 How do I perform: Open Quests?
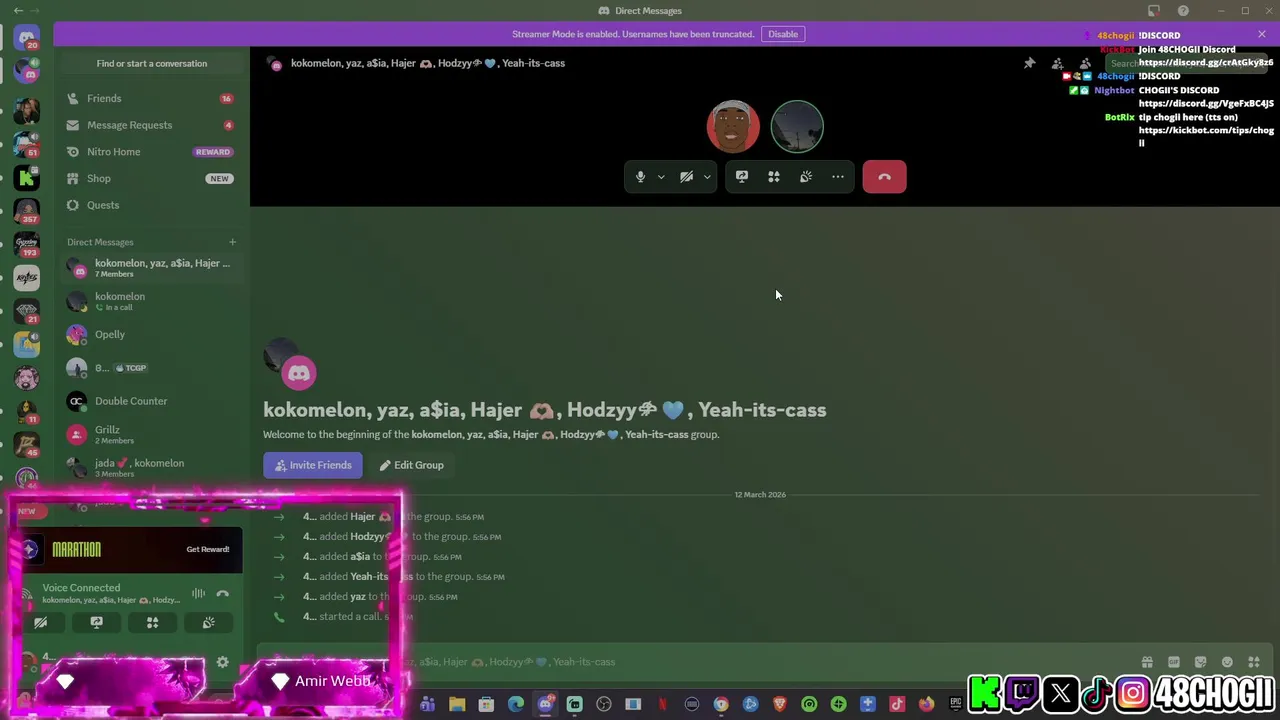tap(150, 205)
